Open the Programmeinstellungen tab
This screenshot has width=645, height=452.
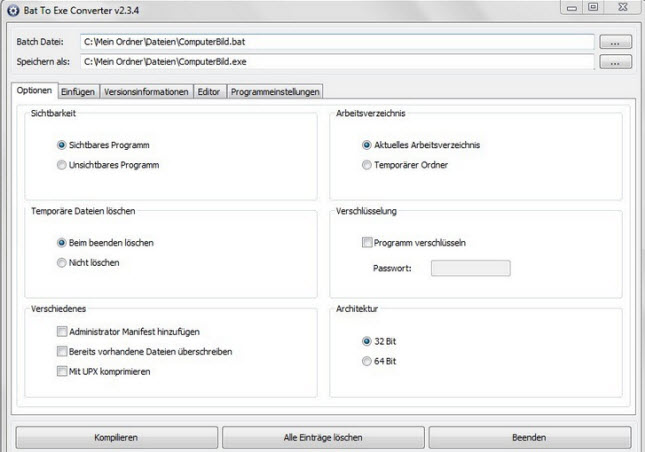(x=275, y=92)
